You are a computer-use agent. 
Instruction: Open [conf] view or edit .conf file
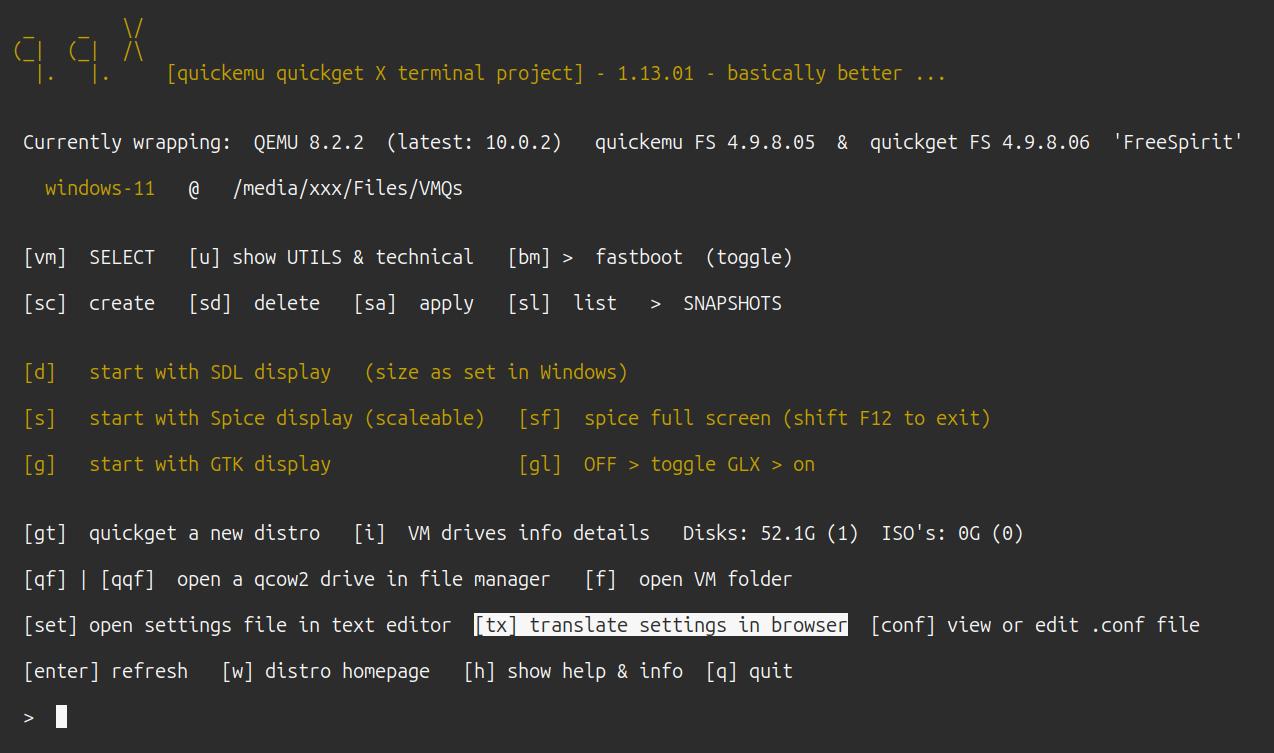click(x=1035, y=626)
